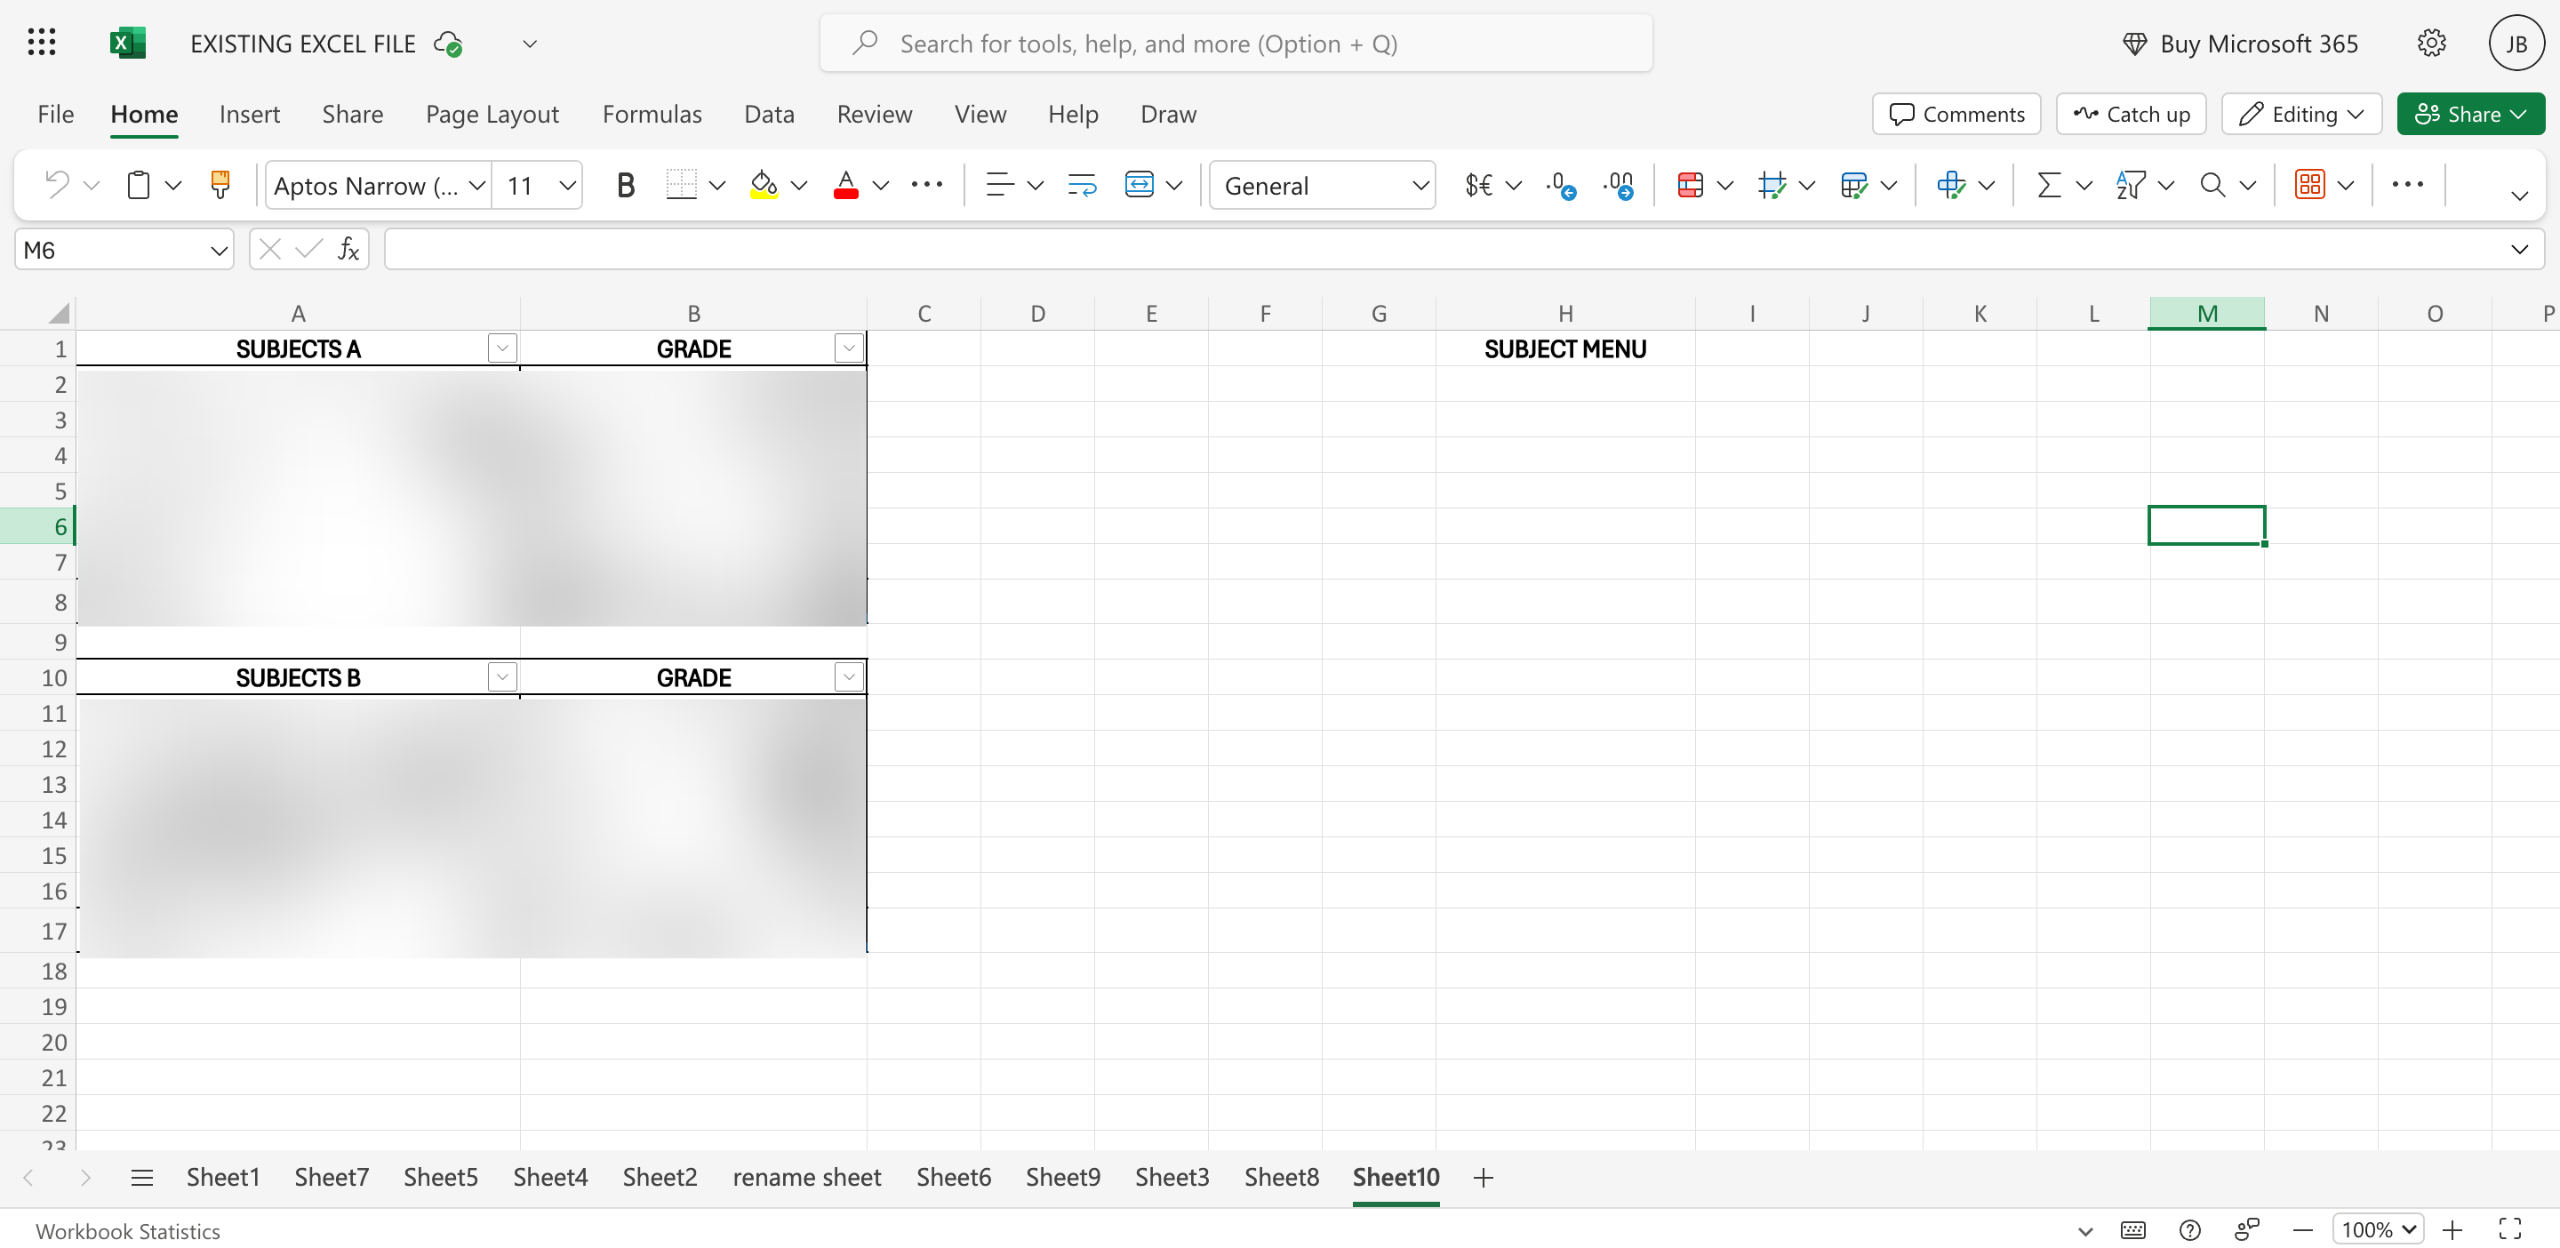Image resolution: width=2560 pixels, height=1248 pixels.
Task: Toggle the Wrap Text button
Action: pos(1082,185)
